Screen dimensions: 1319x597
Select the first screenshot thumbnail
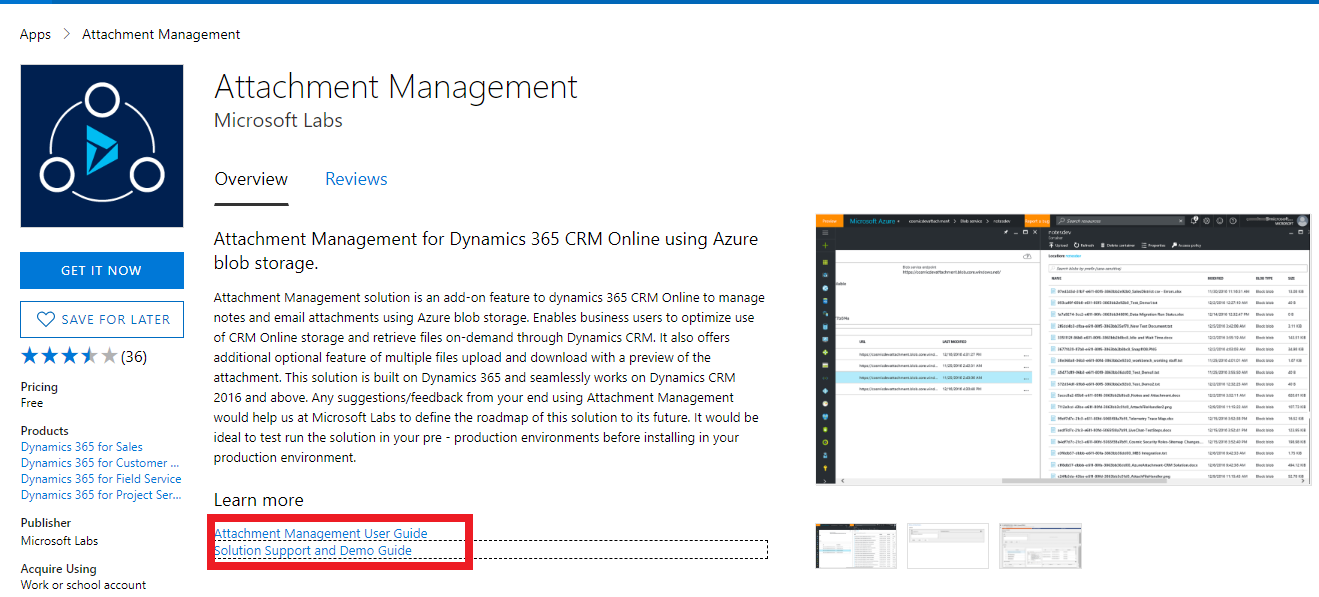click(x=856, y=546)
